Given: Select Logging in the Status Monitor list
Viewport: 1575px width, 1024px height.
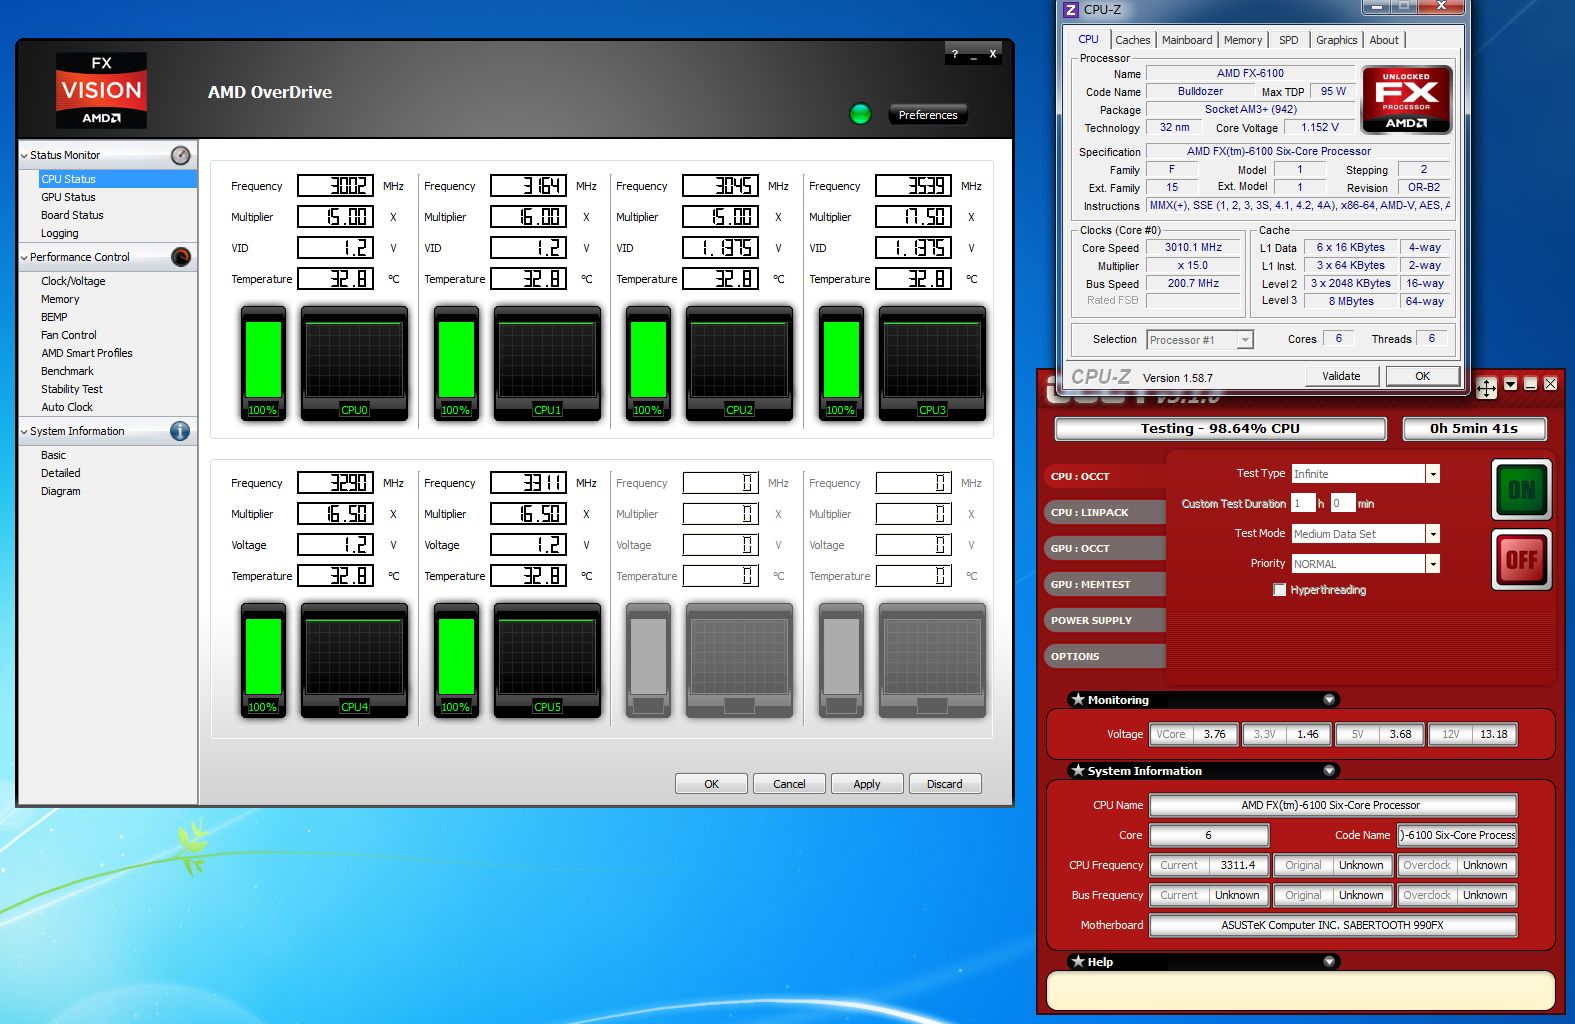Looking at the screenshot, I should pyautogui.click(x=60, y=233).
